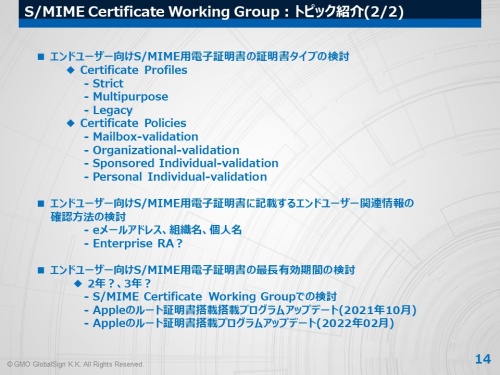Image resolution: width=500 pixels, height=375 pixels.
Task: Select the '確認方法の検討' line
Action: click(x=88, y=217)
